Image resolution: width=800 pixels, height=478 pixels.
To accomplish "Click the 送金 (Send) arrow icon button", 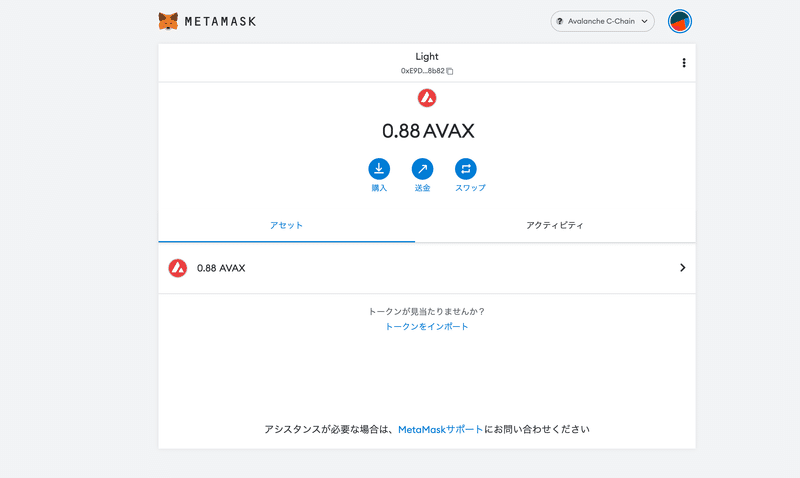I will (x=422, y=169).
